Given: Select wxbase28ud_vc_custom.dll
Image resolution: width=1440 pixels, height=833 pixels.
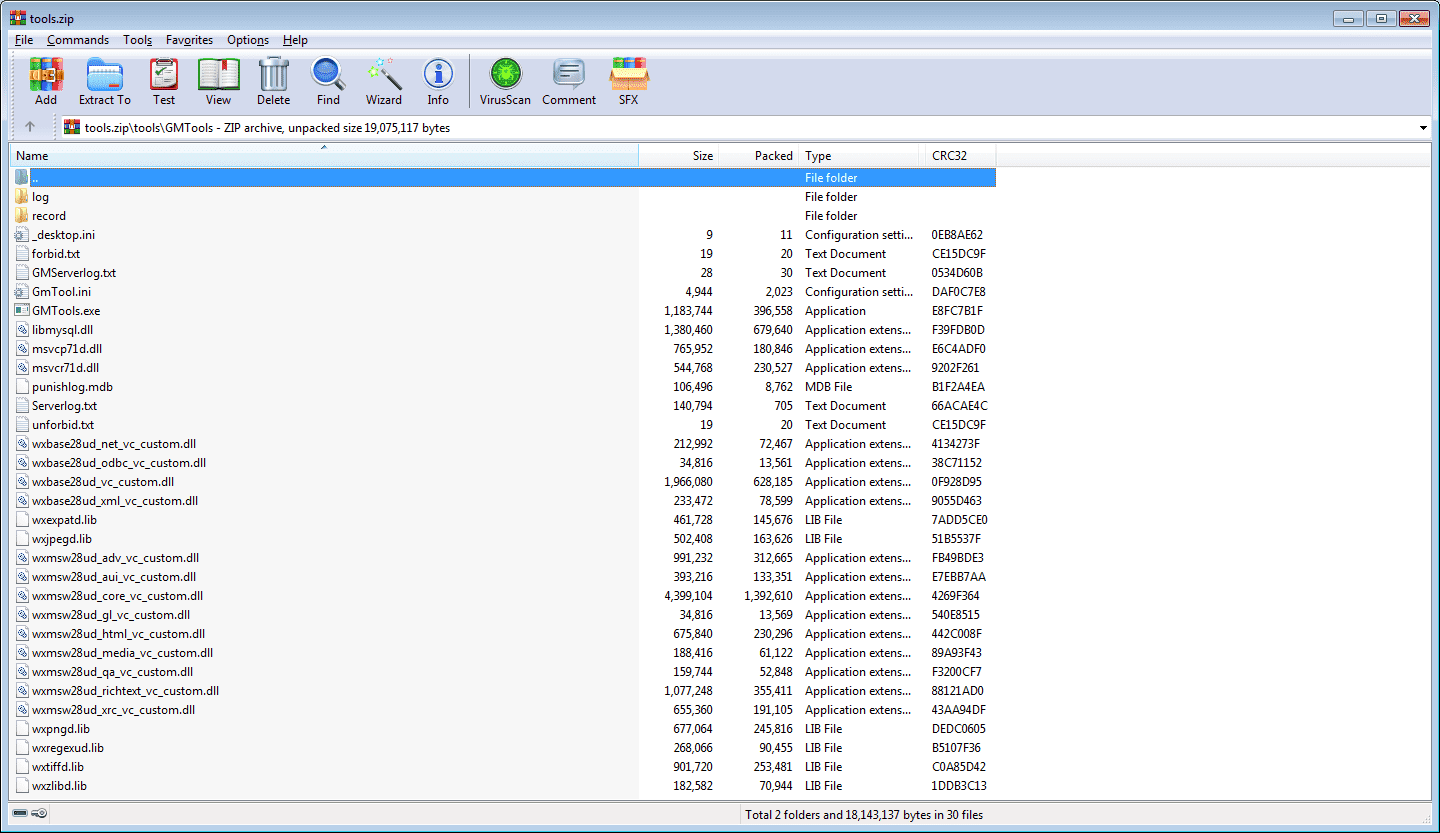Looking at the screenshot, I should [103, 482].
